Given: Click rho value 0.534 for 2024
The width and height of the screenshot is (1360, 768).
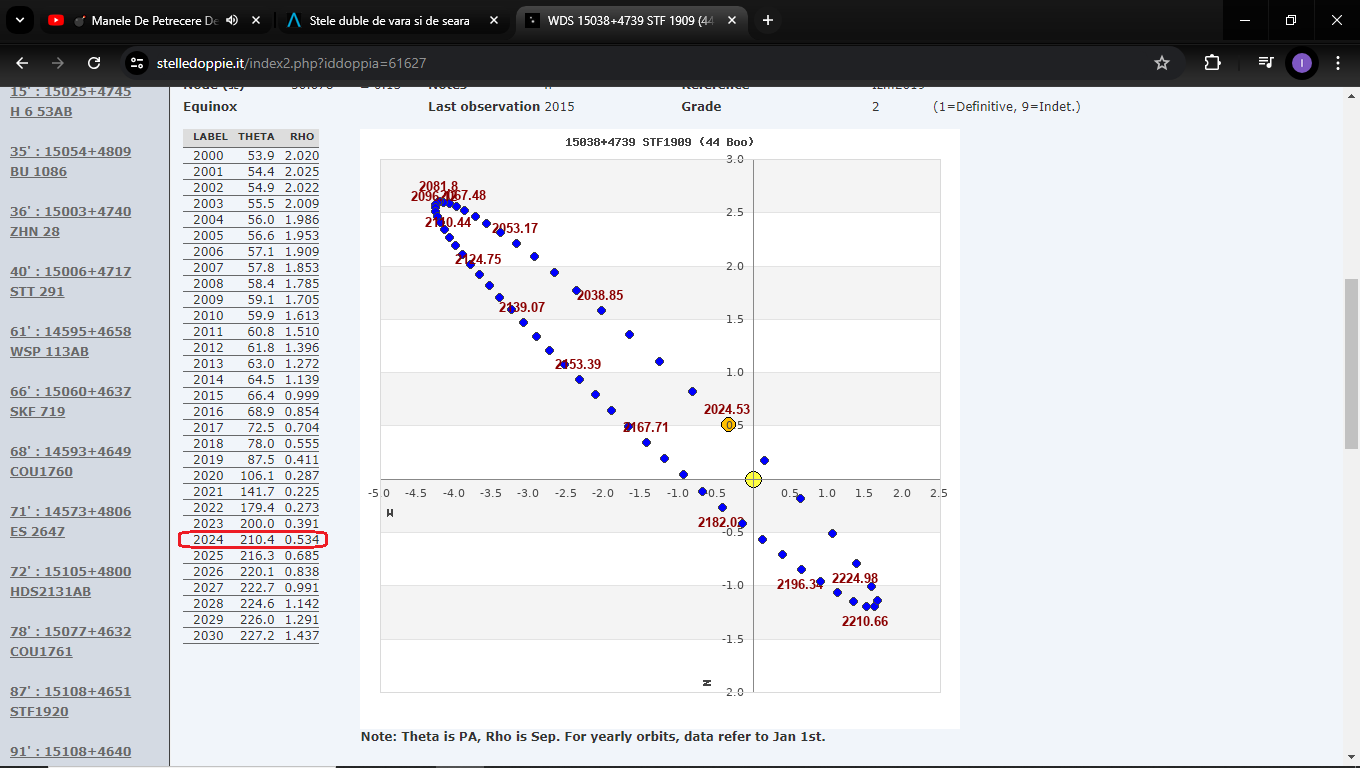Looking at the screenshot, I should tap(302, 539).
